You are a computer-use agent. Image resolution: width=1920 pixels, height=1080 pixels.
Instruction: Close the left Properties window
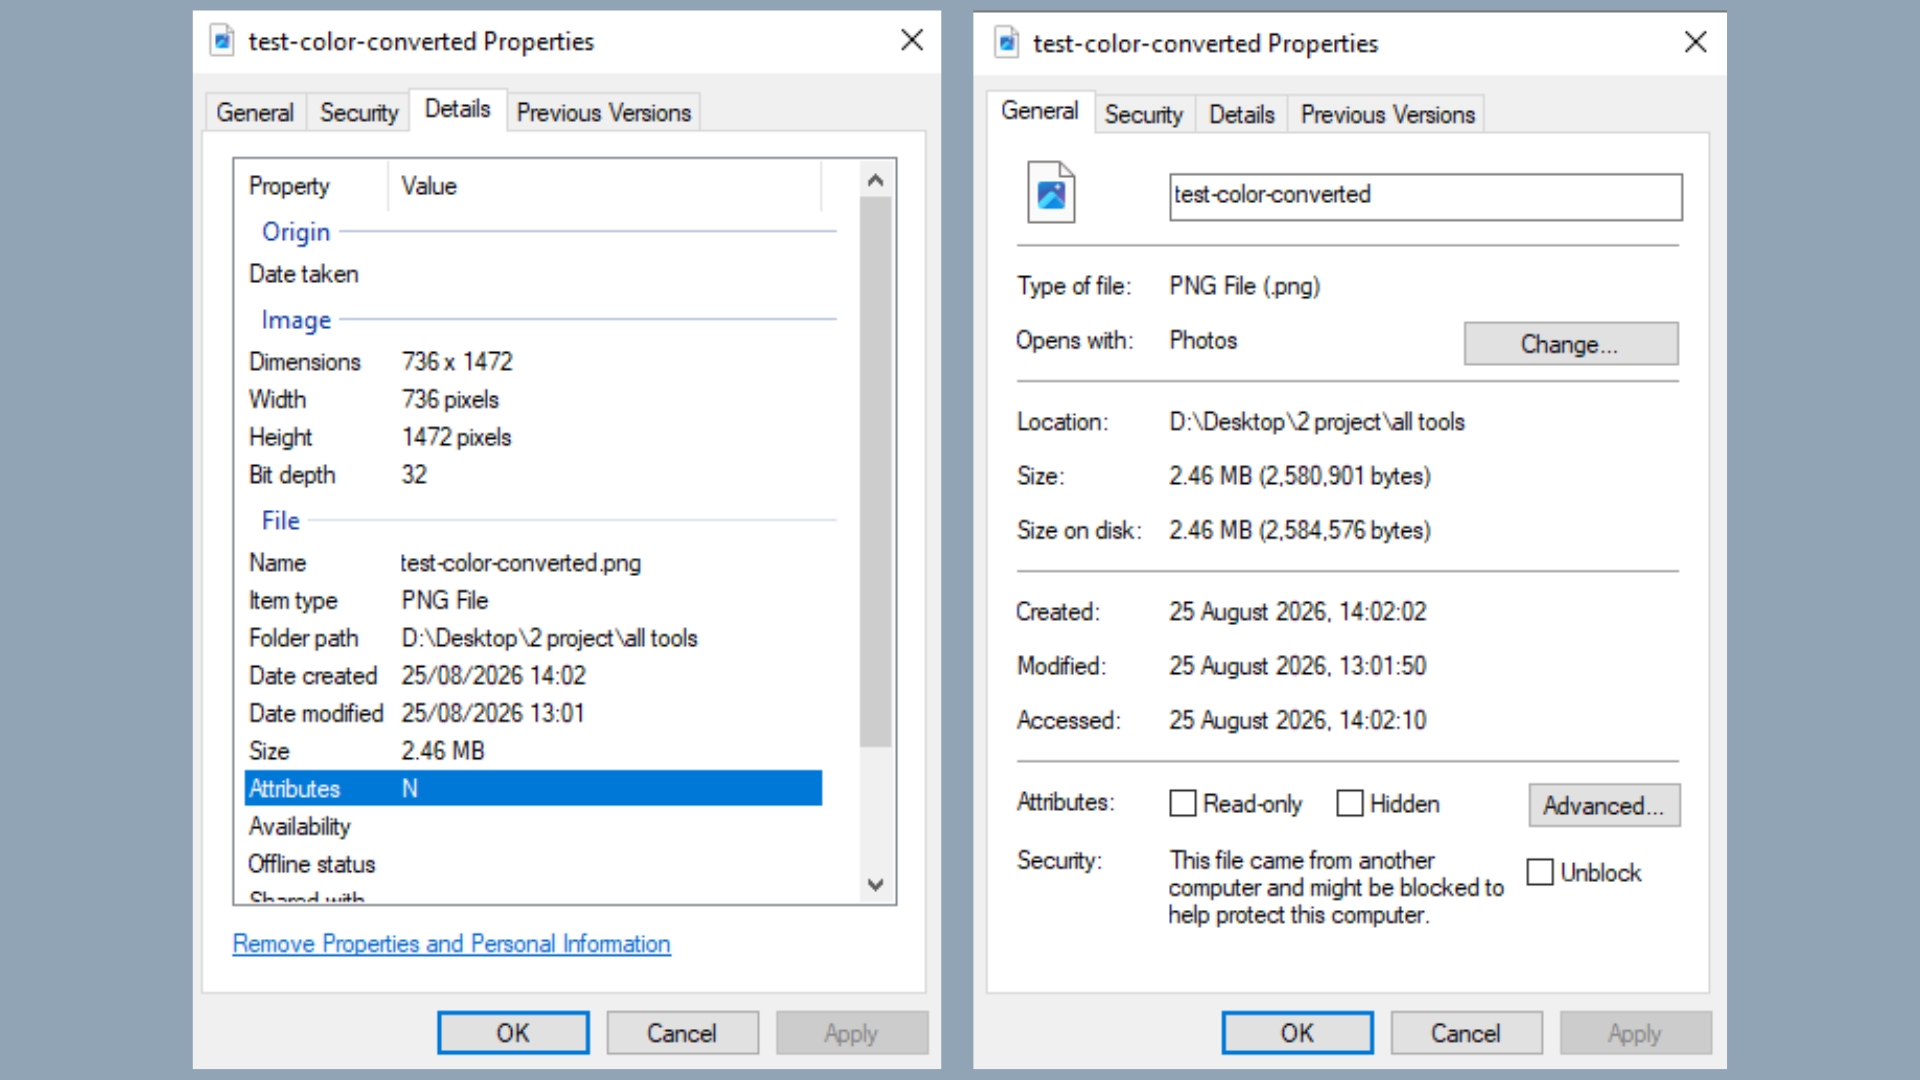click(911, 40)
